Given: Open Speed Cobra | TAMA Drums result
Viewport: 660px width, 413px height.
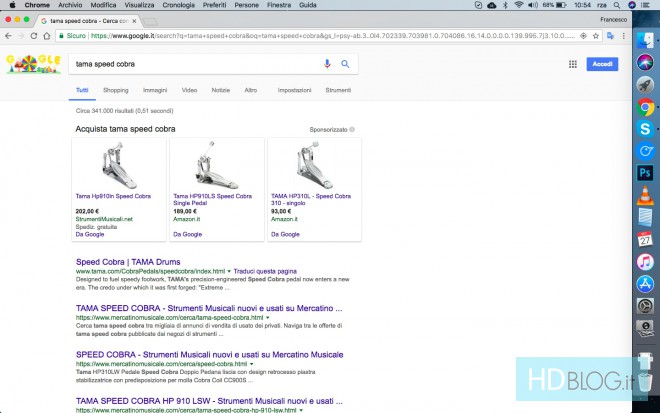Looking at the screenshot, I should [x=128, y=262].
